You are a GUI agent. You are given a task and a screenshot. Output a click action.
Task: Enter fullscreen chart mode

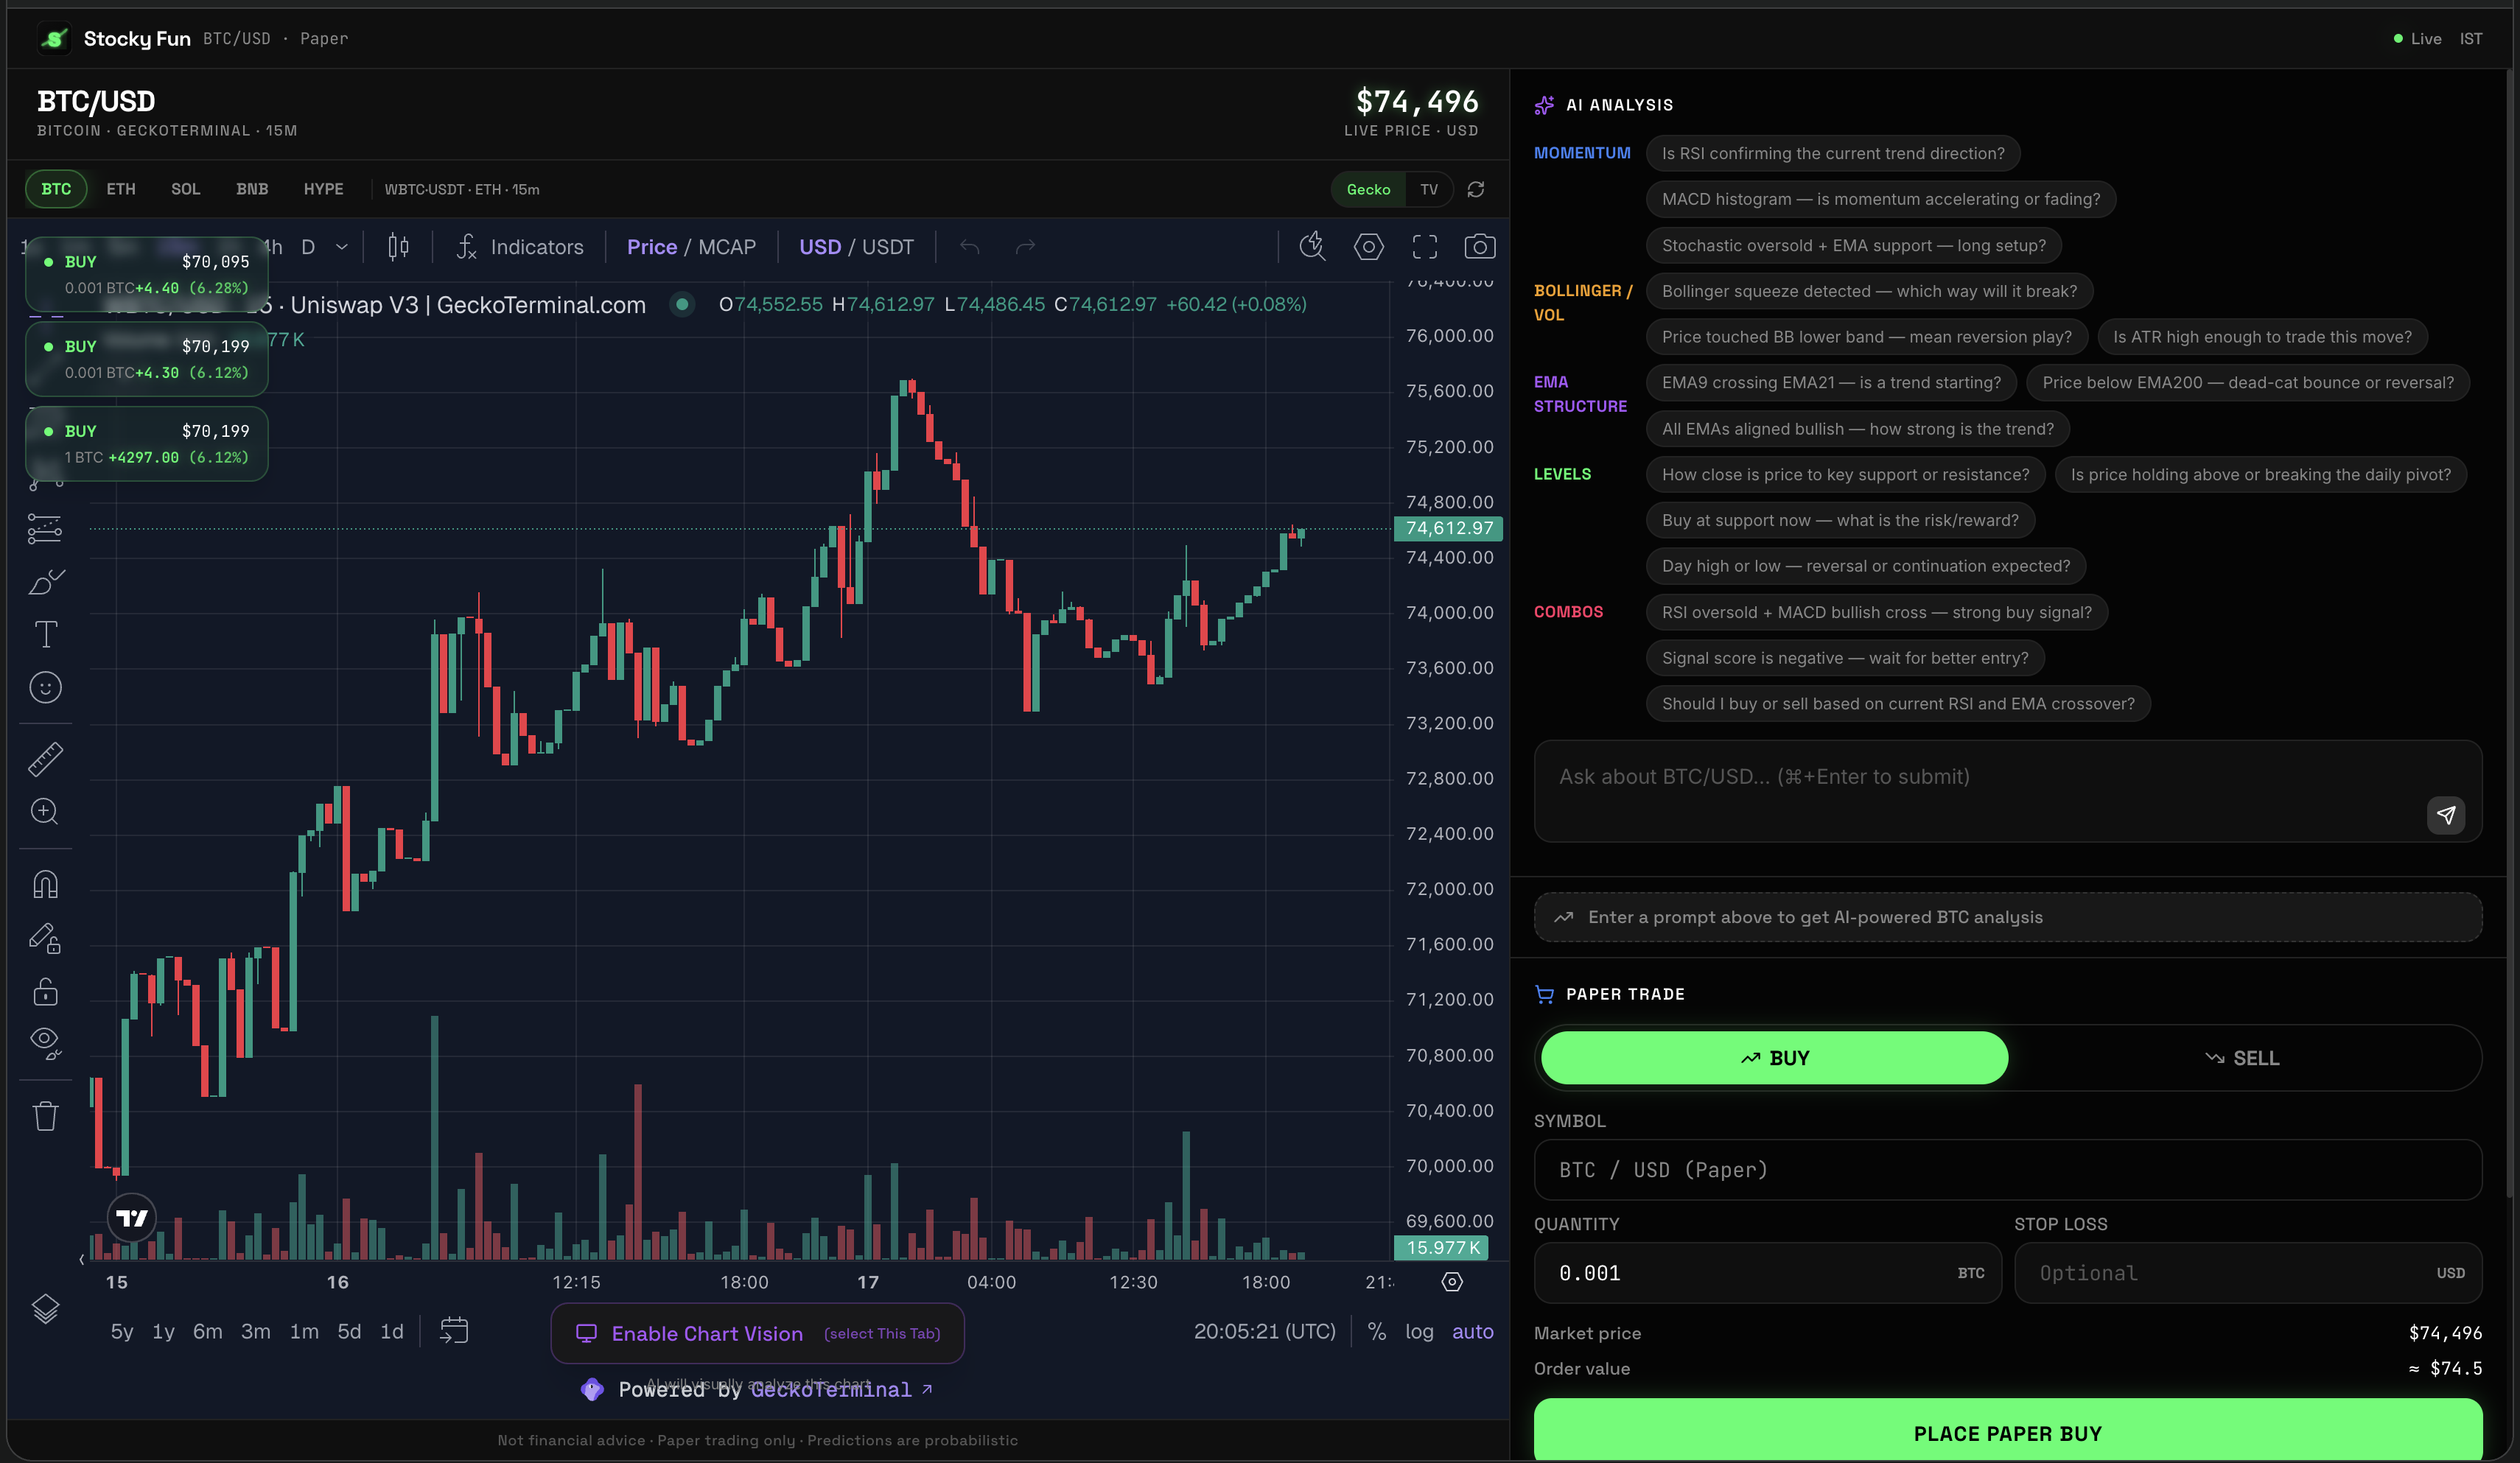(x=1424, y=246)
